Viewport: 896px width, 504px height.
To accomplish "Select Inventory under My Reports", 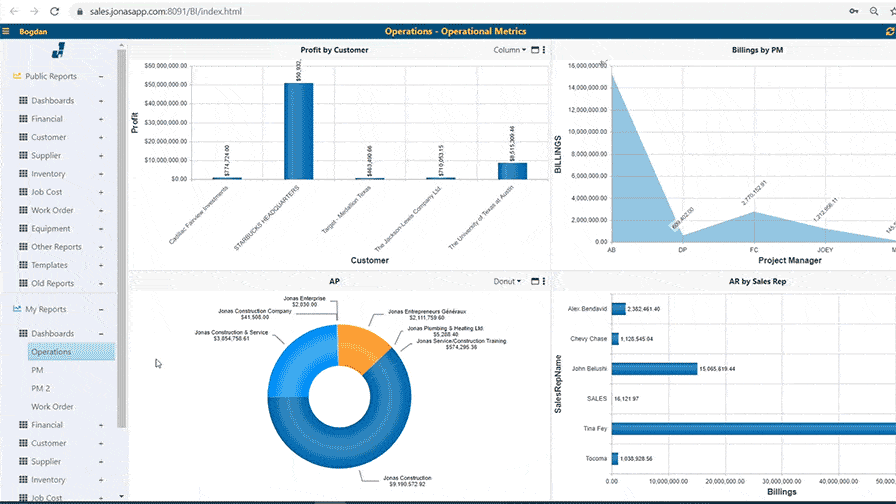I will click(x=48, y=480).
